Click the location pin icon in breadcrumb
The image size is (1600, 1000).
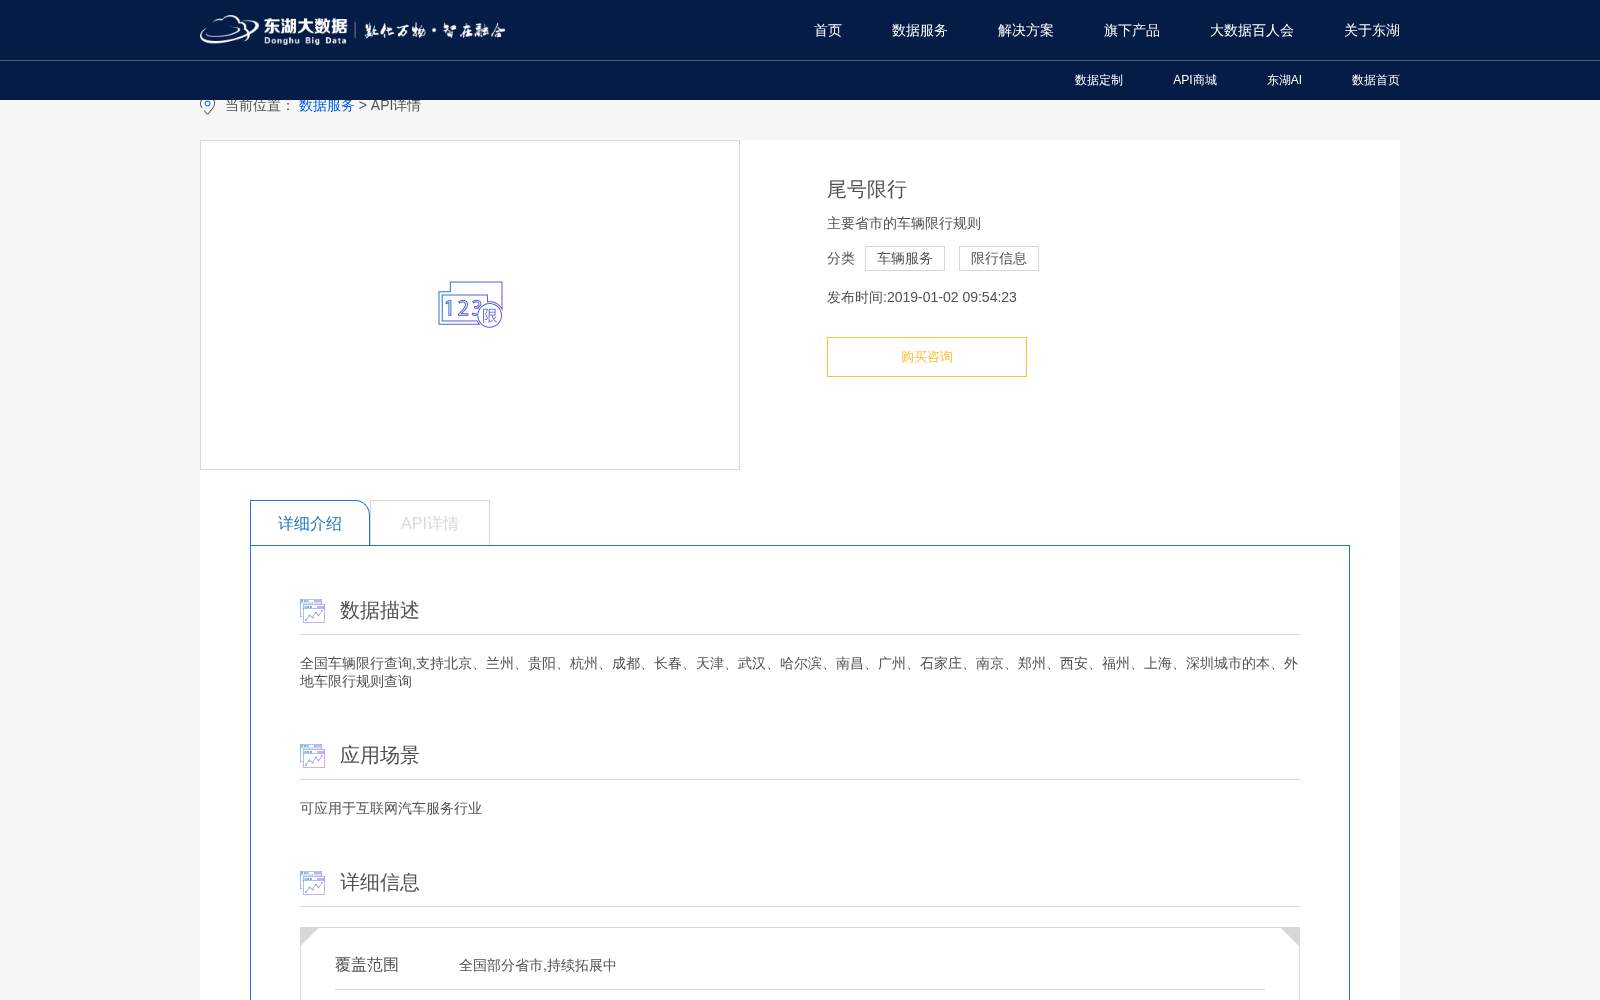tap(208, 106)
